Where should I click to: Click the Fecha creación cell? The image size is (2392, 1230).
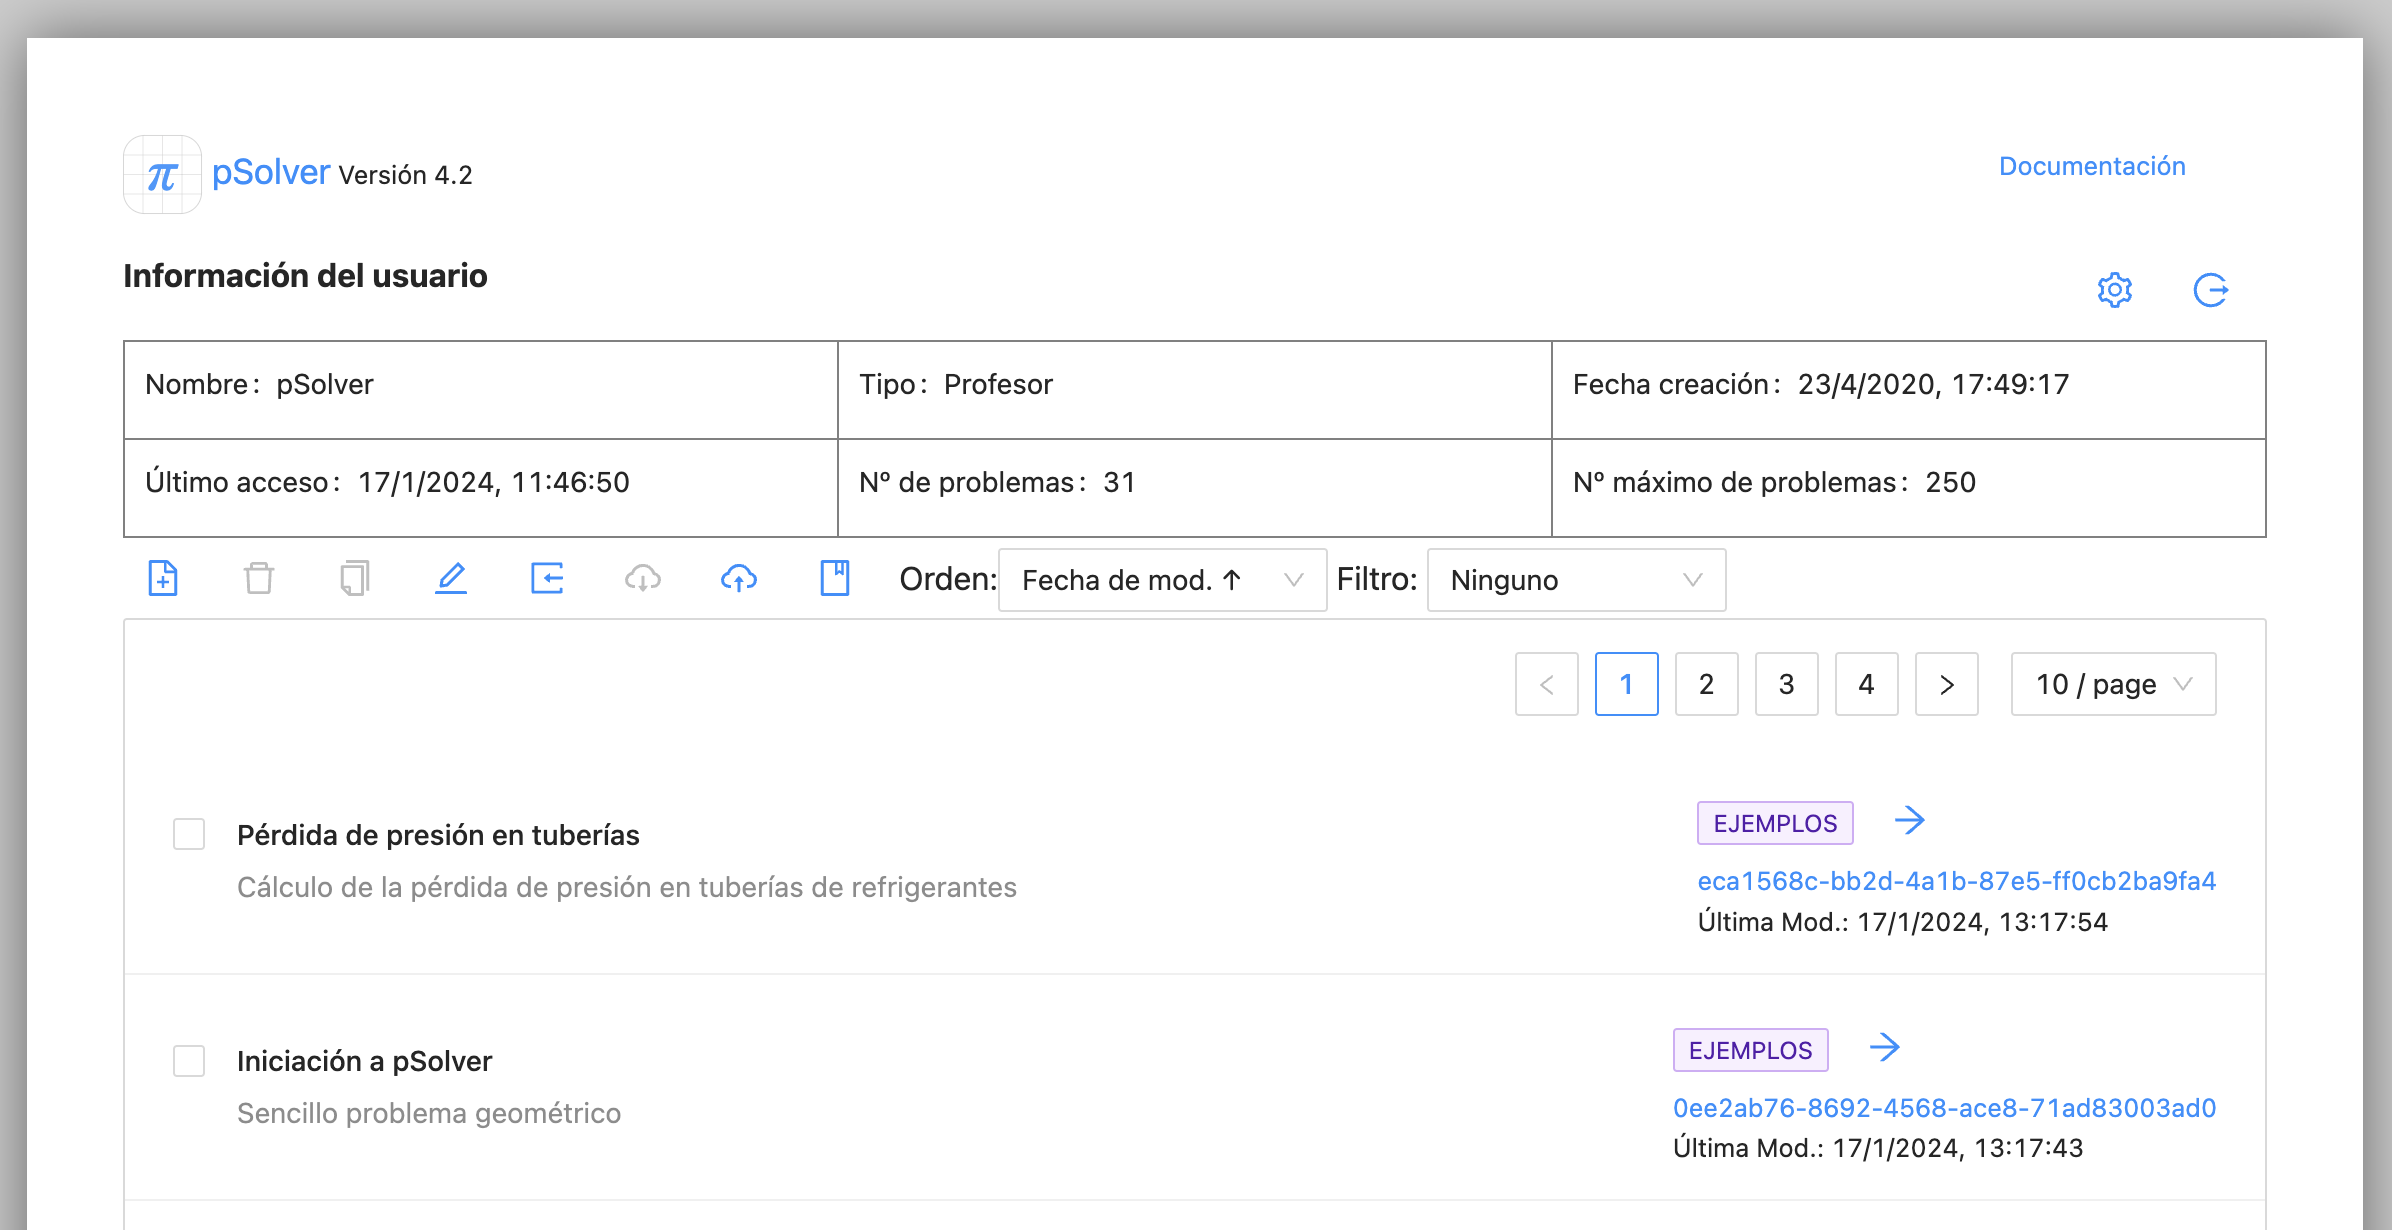(1908, 389)
